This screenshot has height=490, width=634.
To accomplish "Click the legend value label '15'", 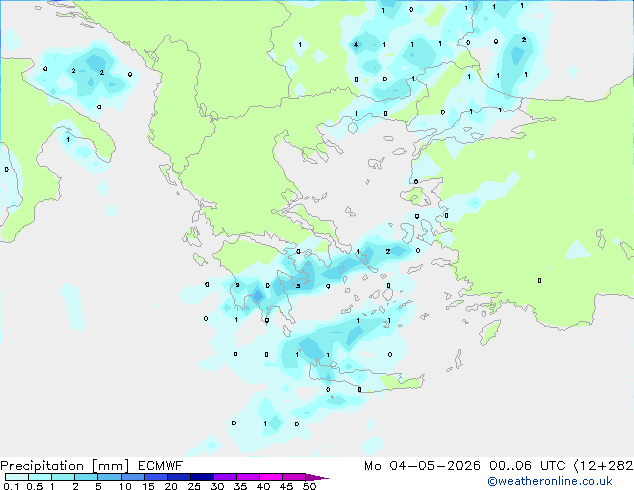I will [148, 486].
